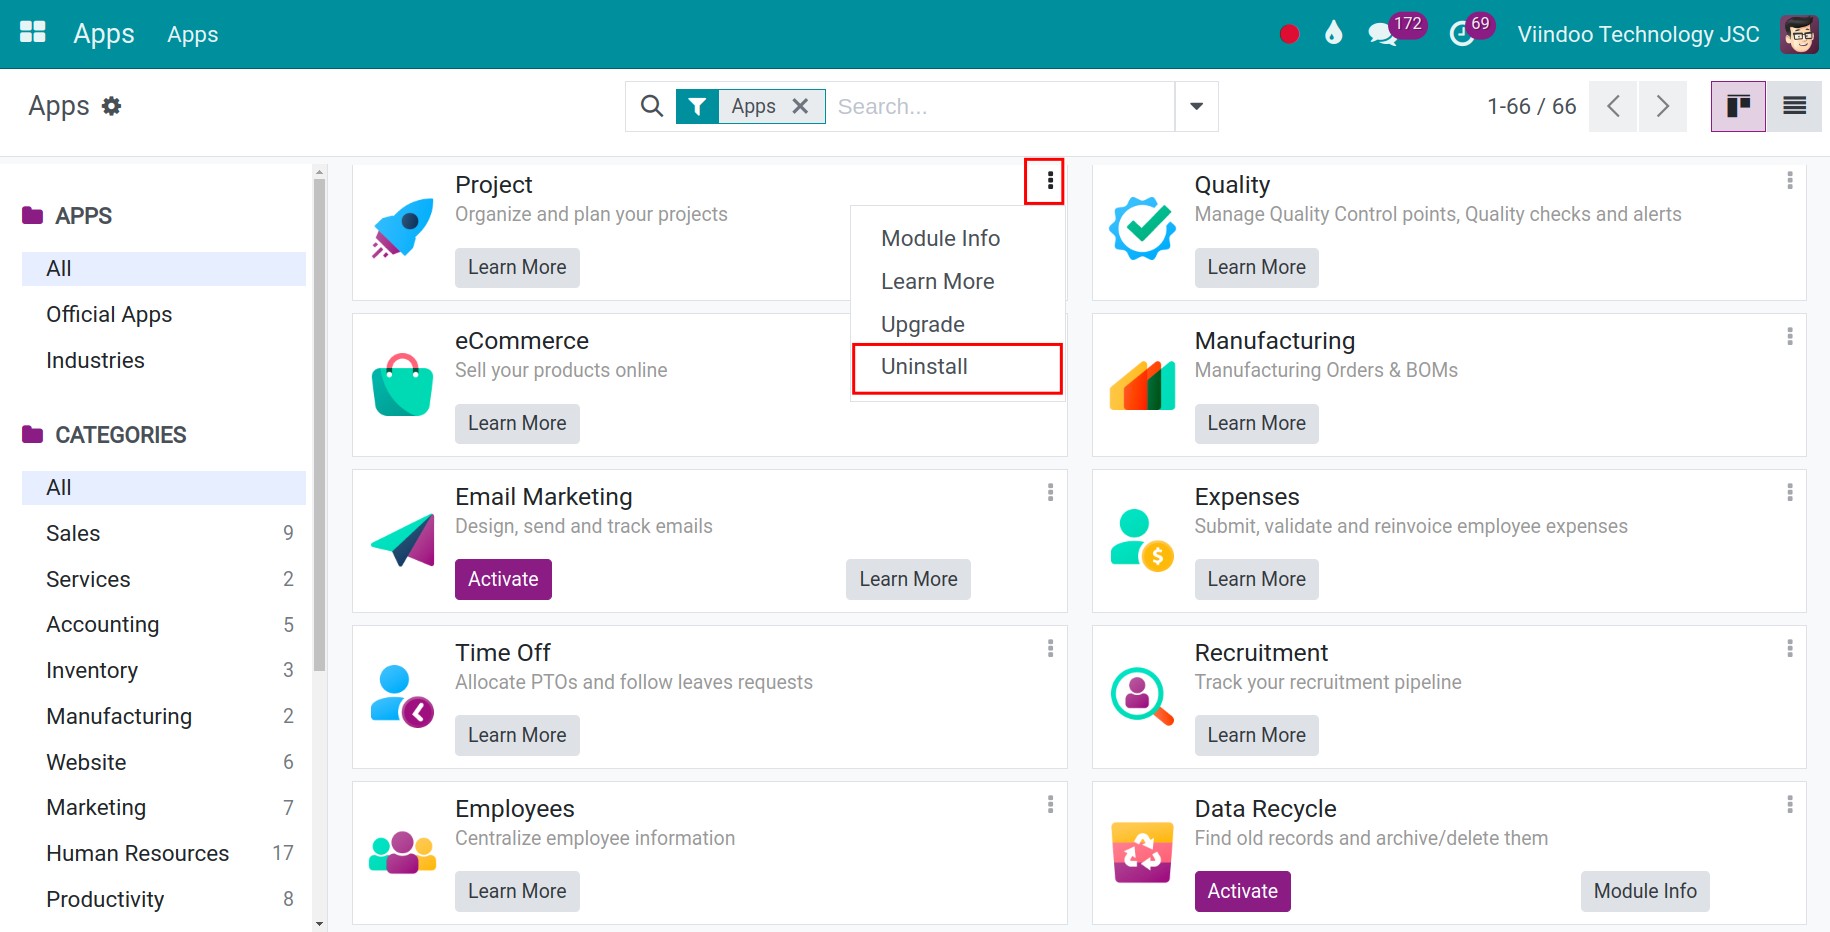This screenshot has width=1830, height=932.
Task: Click Learn More on Recruitment card
Action: (x=1256, y=735)
